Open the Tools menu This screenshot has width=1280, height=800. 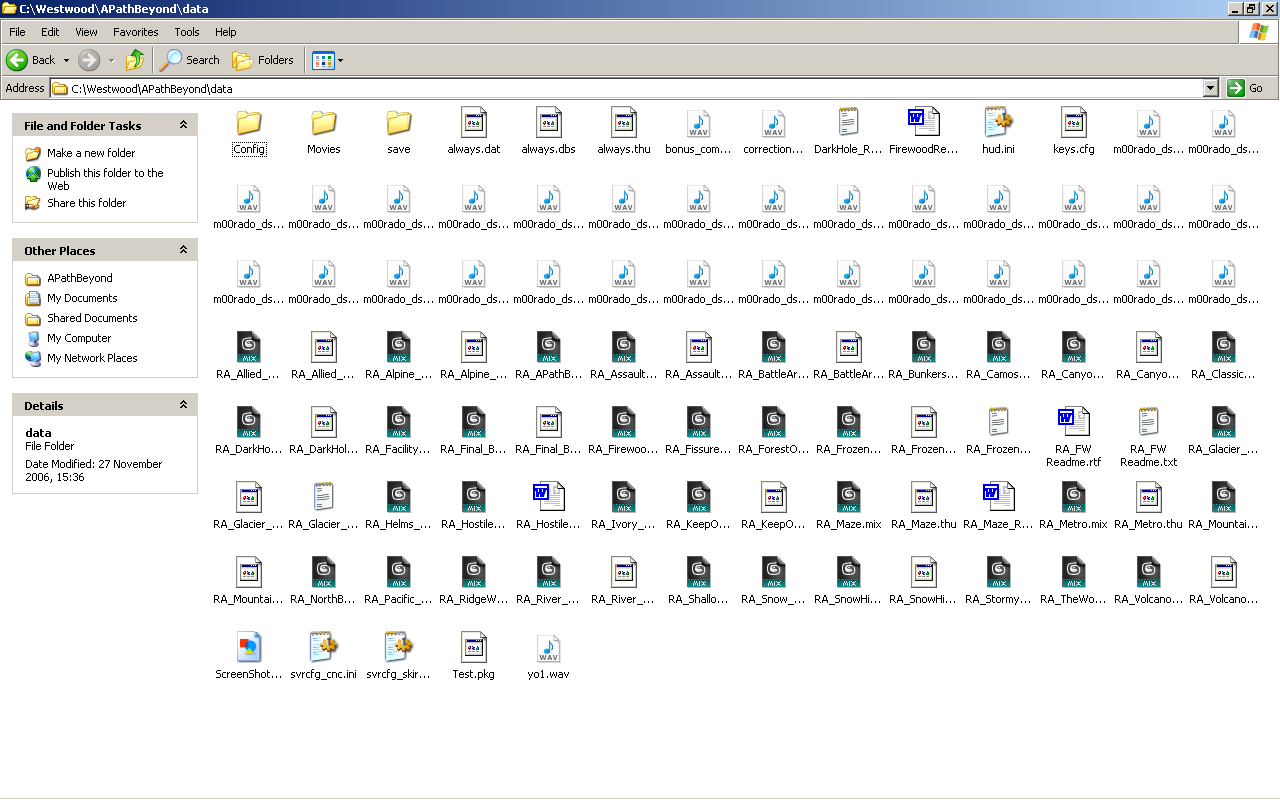(x=187, y=32)
